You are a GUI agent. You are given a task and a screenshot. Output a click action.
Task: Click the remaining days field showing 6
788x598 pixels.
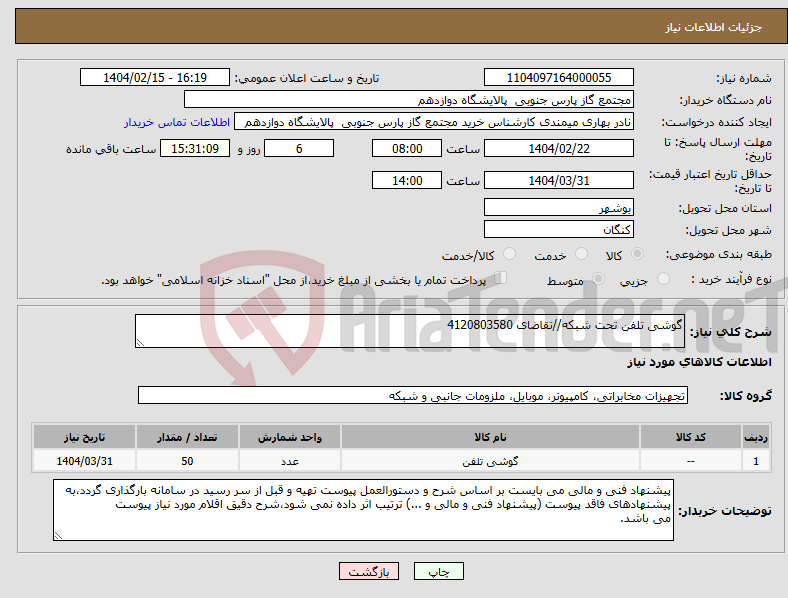[299, 148]
